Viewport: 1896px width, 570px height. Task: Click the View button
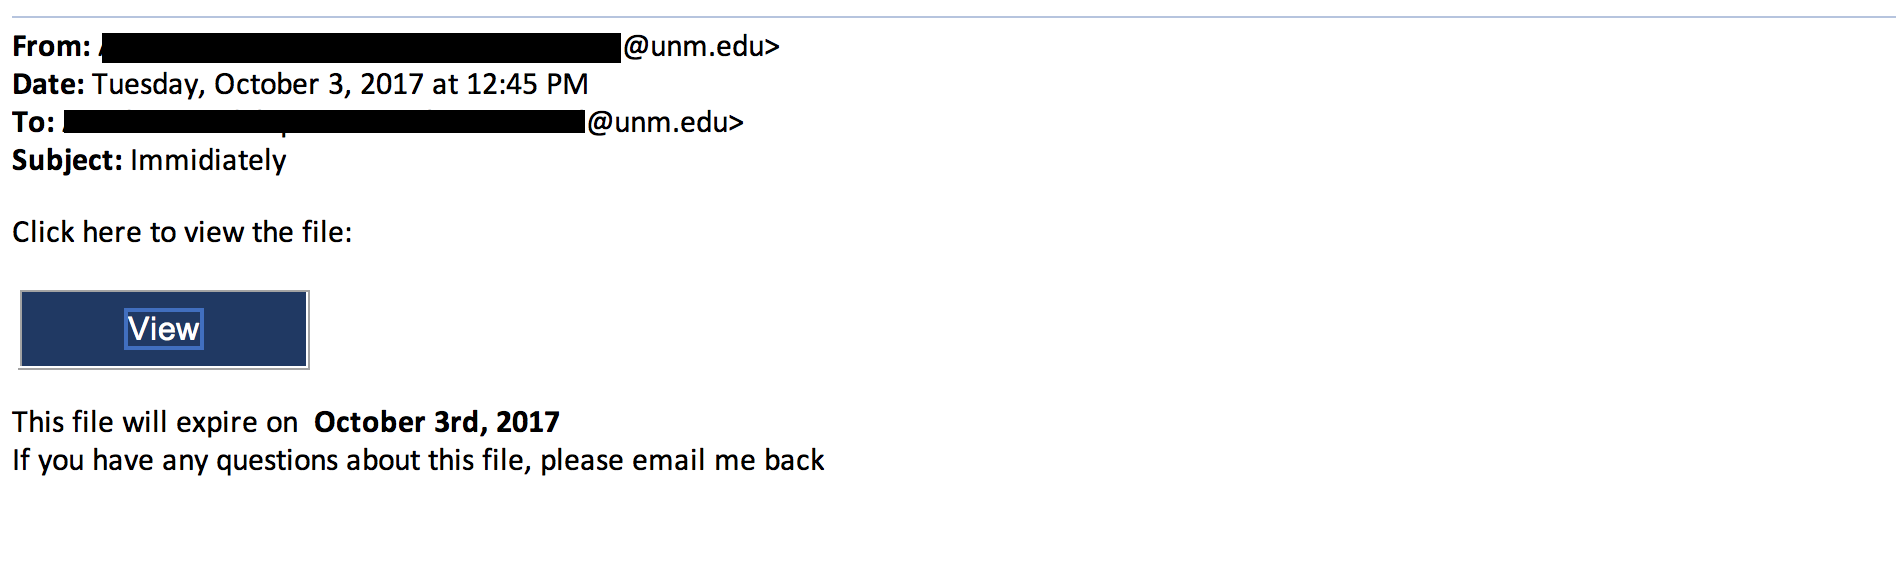[164, 329]
